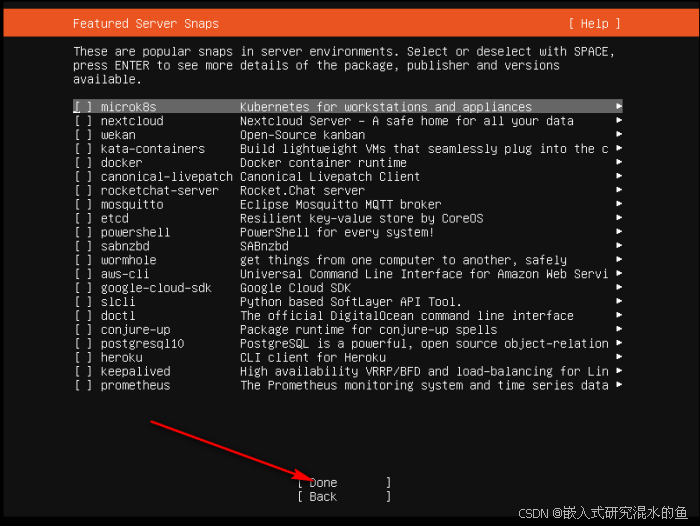Click 'SABnzbd' description text
The image size is (700, 527).
264,246
